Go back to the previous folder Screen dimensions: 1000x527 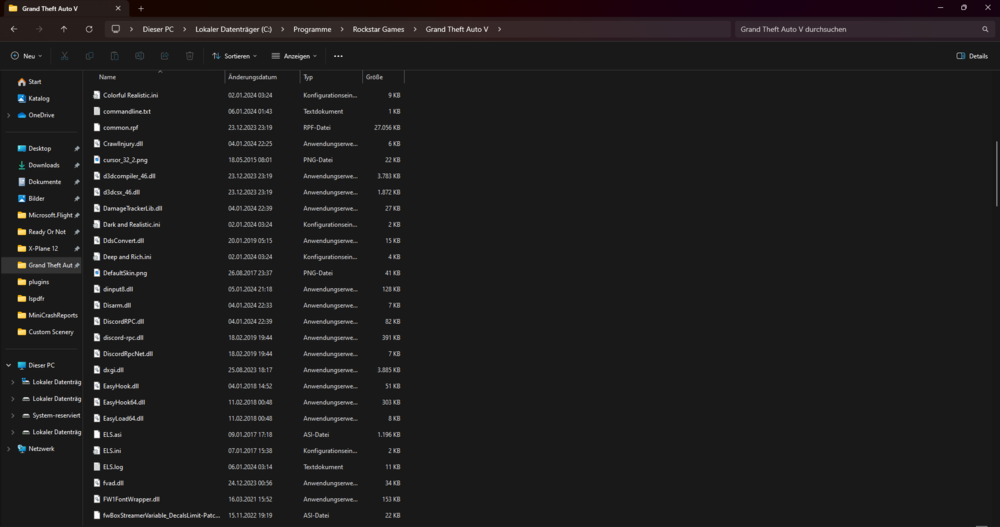click(14, 29)
